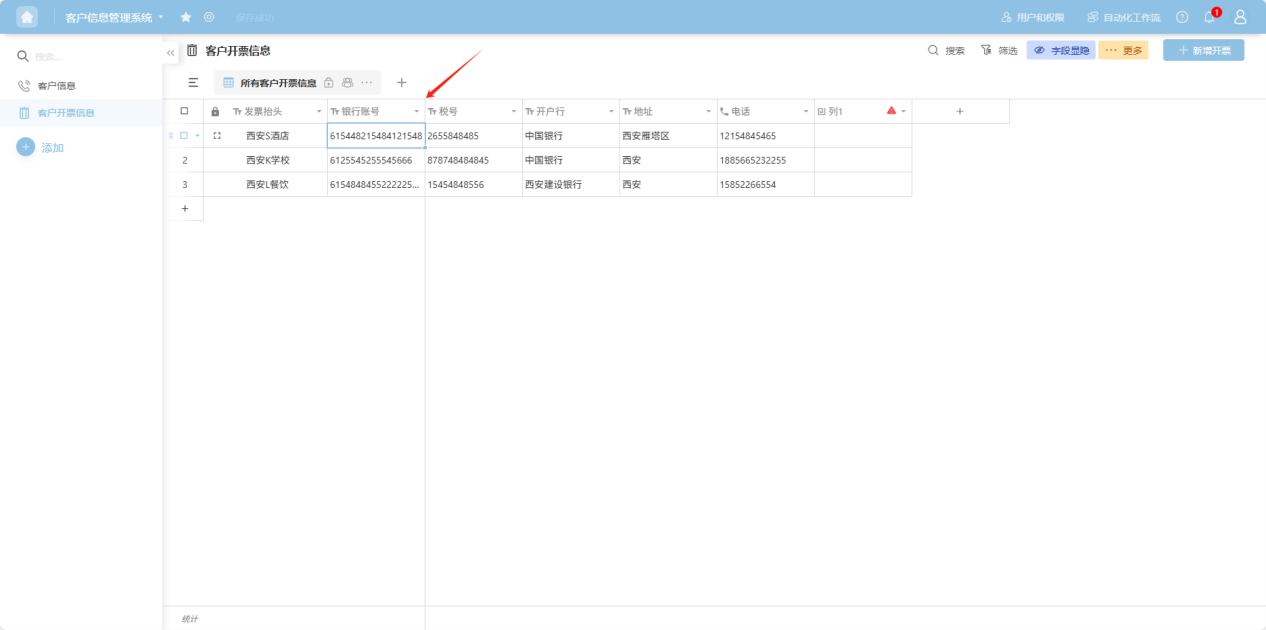The image size is (1266, 630).
Task: Collapse the left sidebar using the double chevron
Action: click(x=170, y=52)
